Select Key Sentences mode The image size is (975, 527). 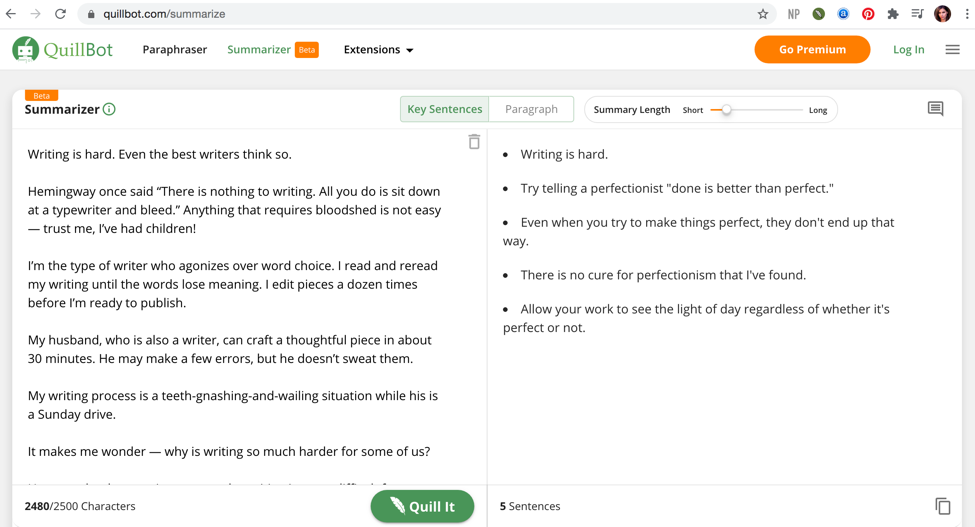pos(444,109)
